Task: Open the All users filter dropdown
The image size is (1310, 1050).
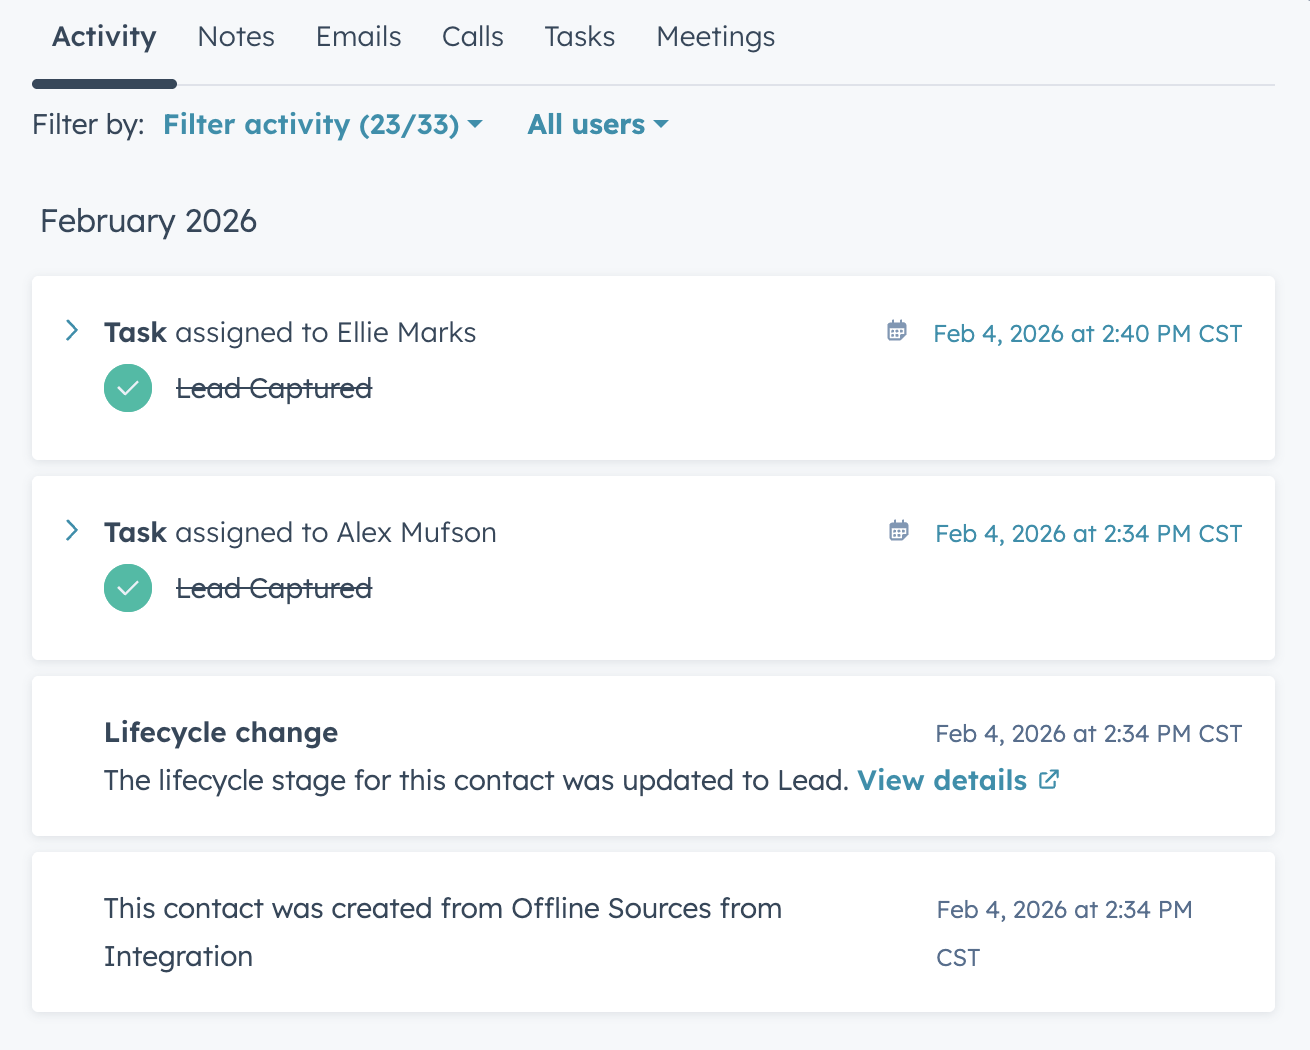Action: (x=597, y=125)
